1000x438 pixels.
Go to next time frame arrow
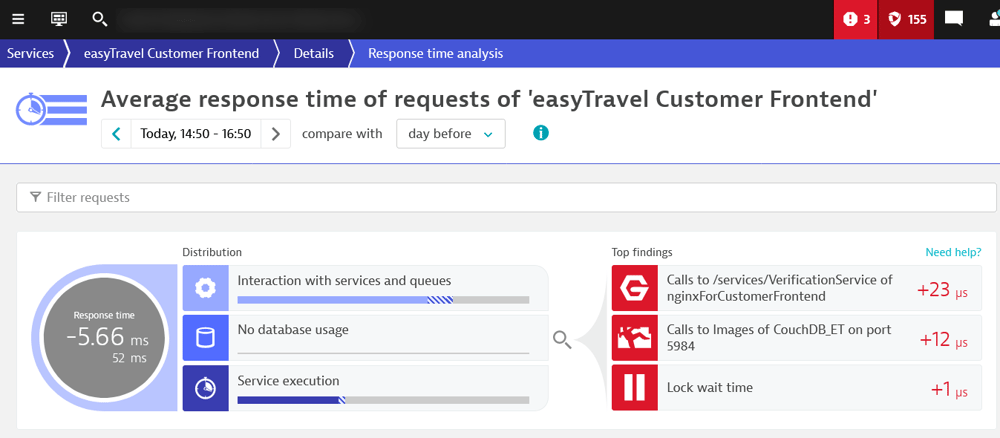point(276,134)
